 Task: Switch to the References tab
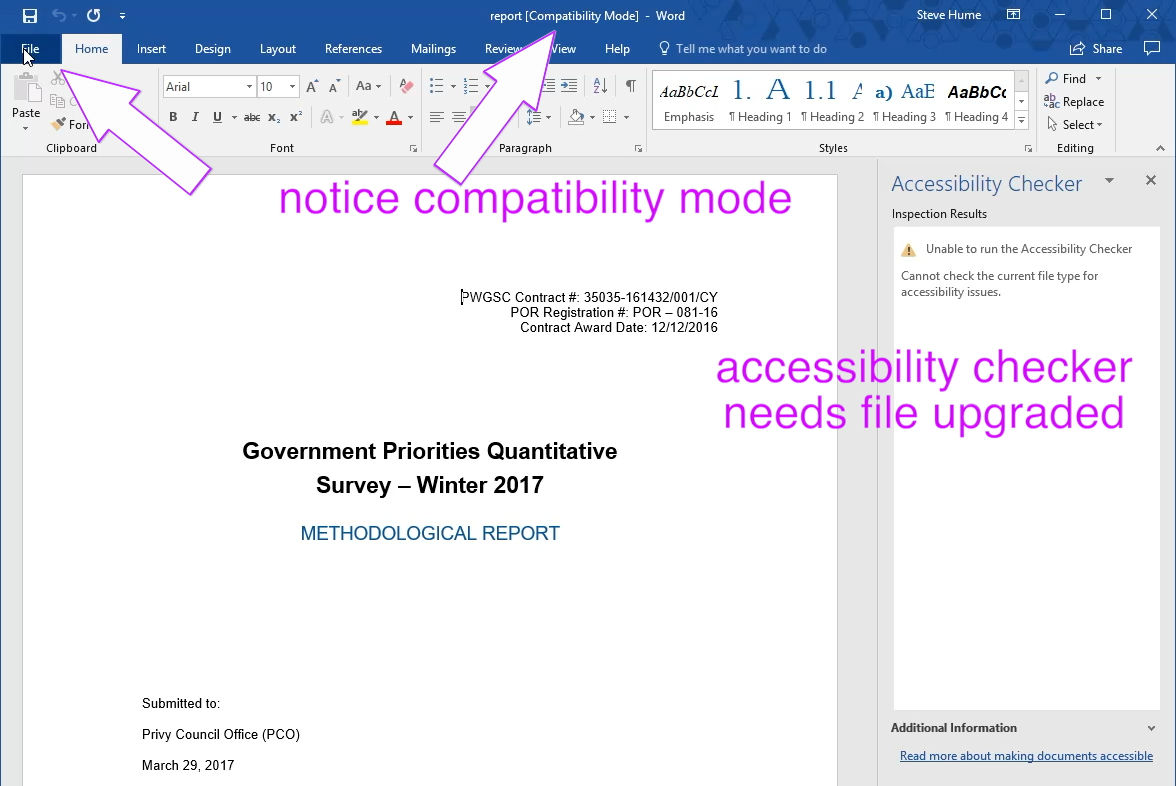[353, 49]
